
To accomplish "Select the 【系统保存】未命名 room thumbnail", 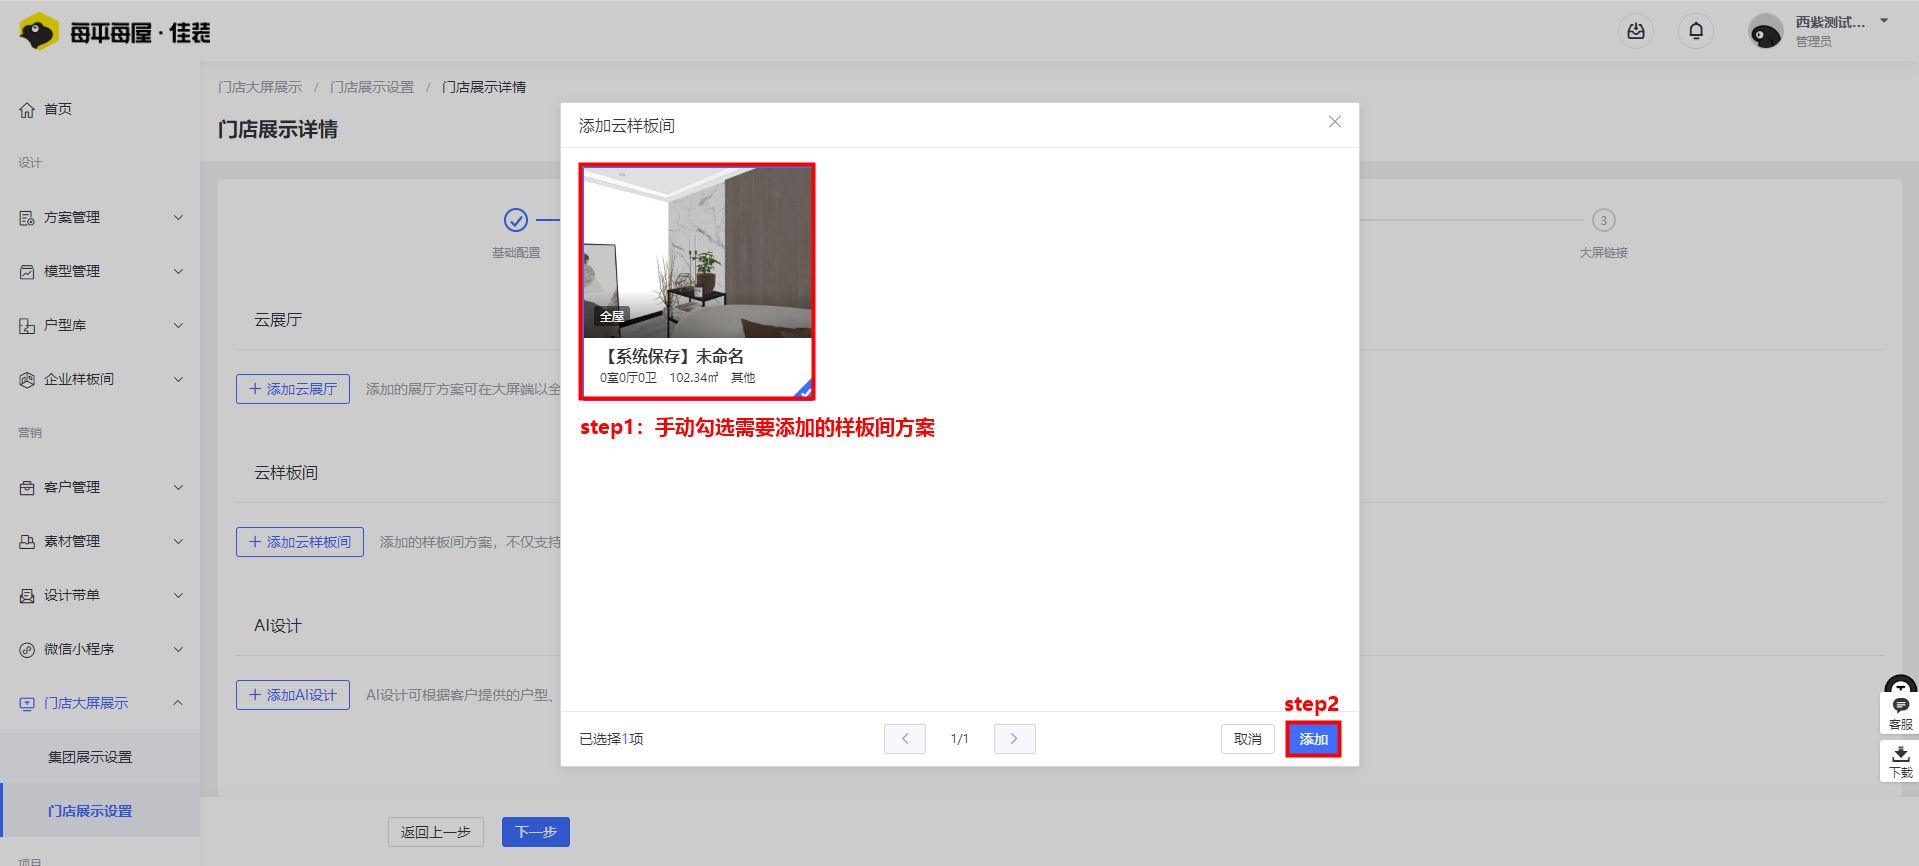I will (x=697, y=253).
